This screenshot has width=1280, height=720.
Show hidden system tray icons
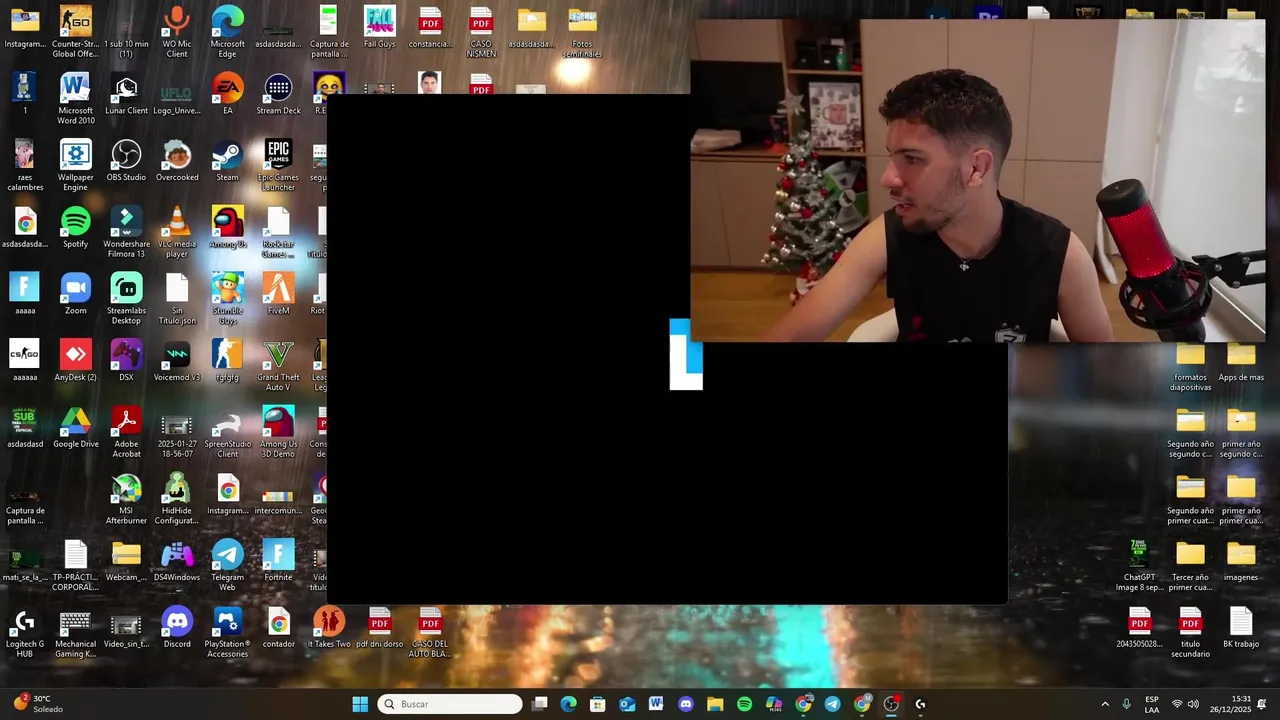click(1105, 704)
